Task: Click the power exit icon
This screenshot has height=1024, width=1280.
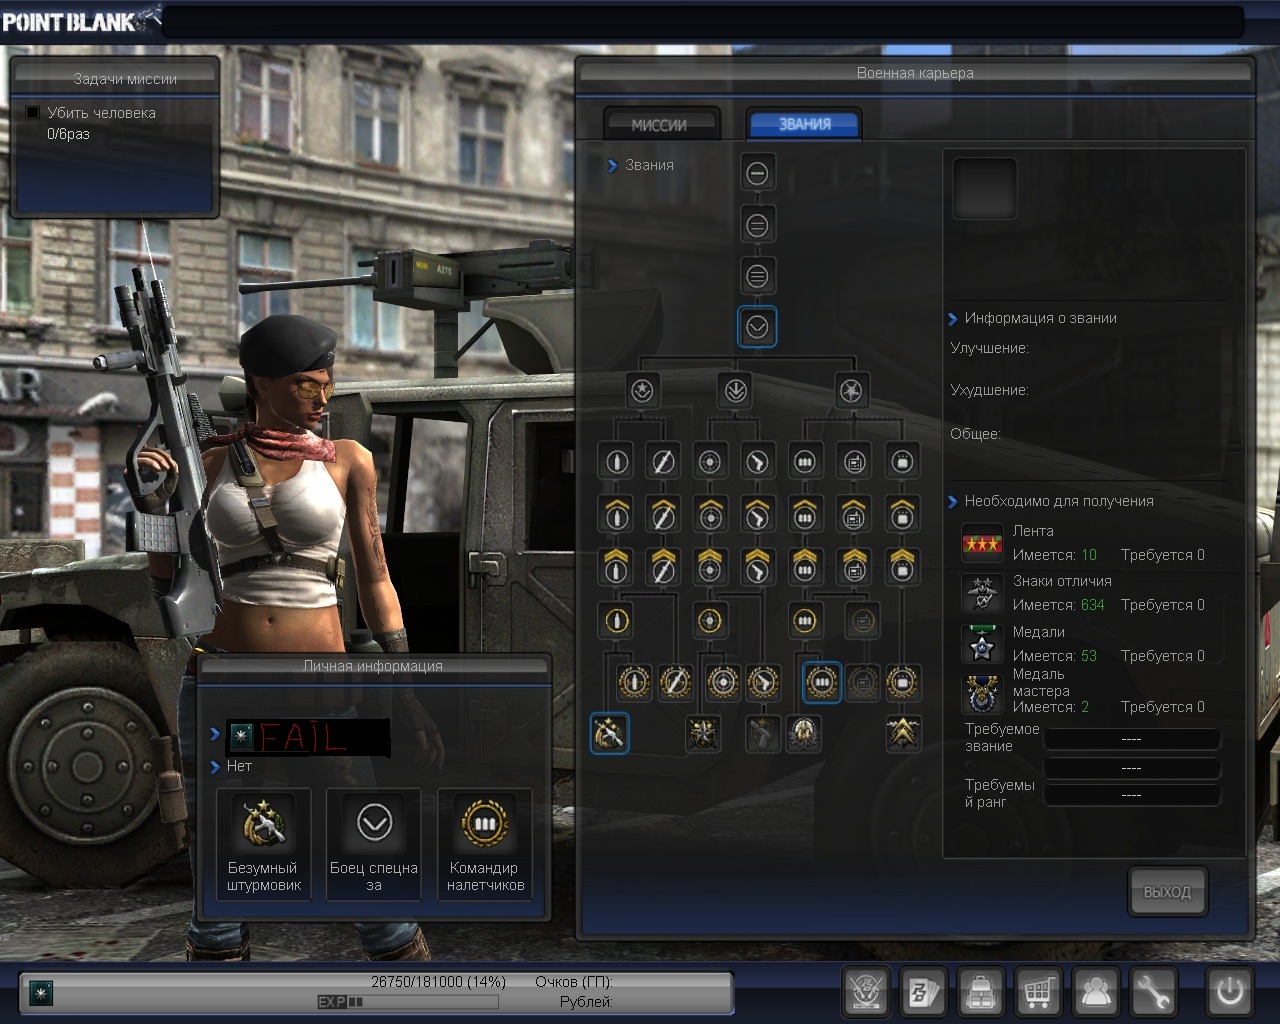Action: tap(1230, 992)
